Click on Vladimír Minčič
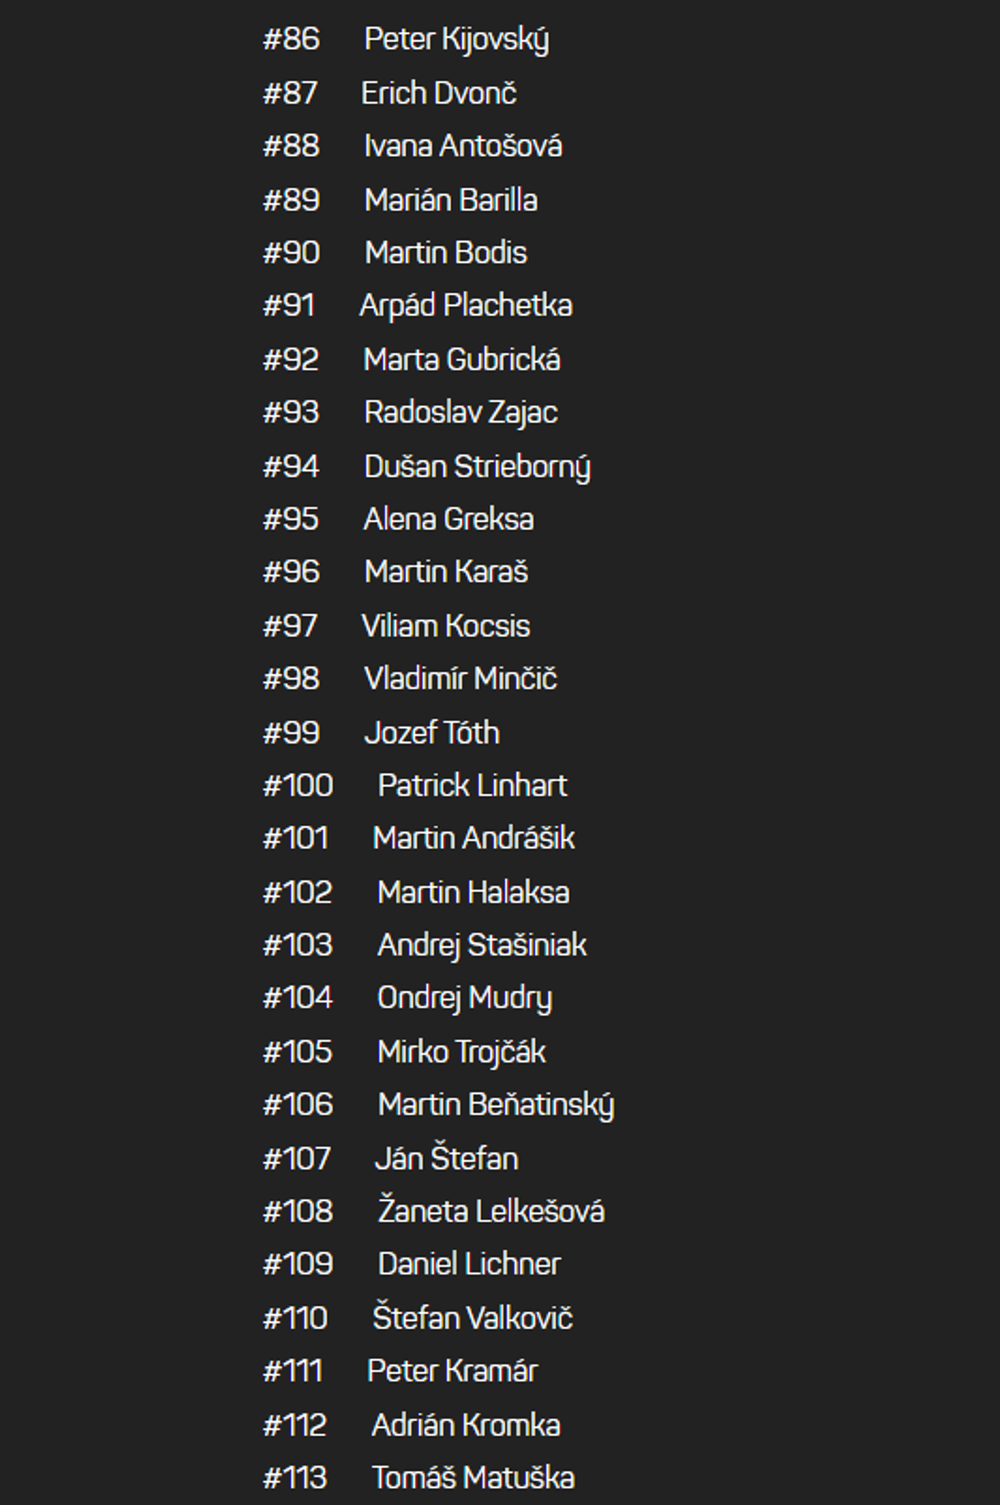The height and width of the screenshot is (1505, 1000). [x=460, y=679]
